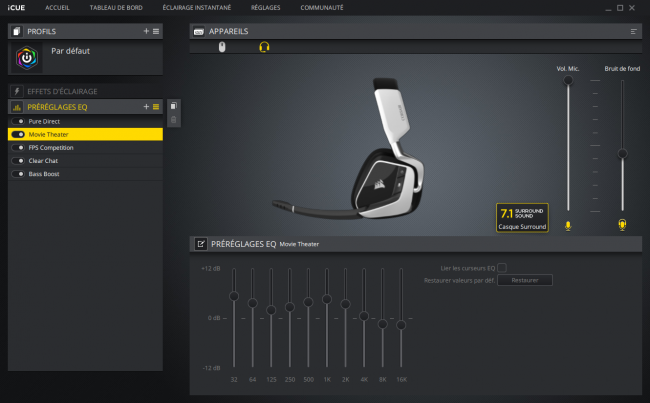Open the Appareils panel options icon
Image resolution: width=650 pixels, height=403 pixels.
[x=633, y=32]
